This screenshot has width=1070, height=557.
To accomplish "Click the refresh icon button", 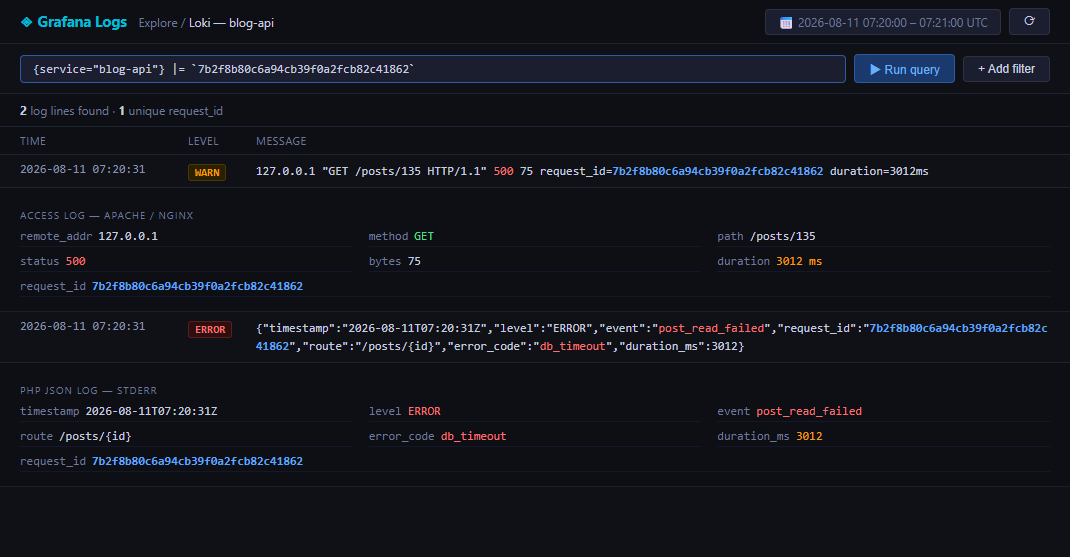I will (x=1029, y=21).
